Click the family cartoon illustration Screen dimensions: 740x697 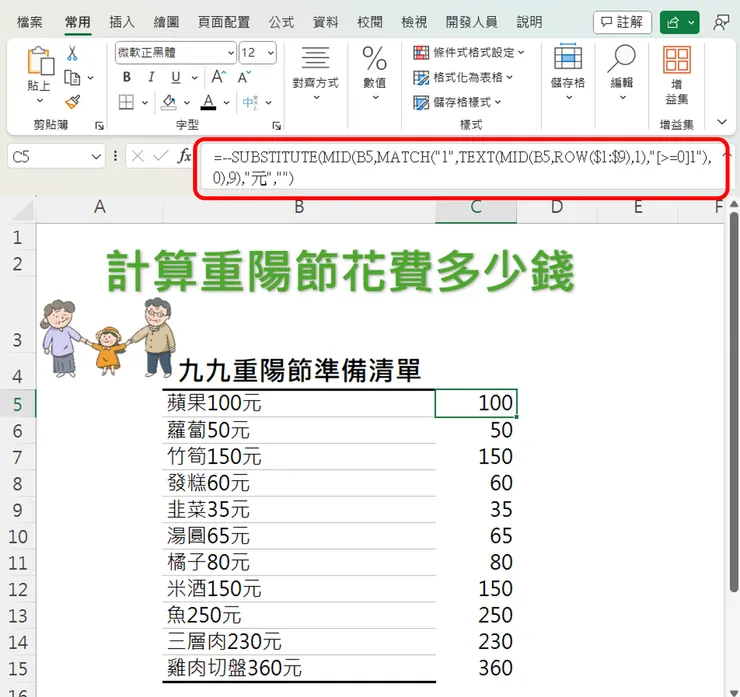(x=108, y=338)
